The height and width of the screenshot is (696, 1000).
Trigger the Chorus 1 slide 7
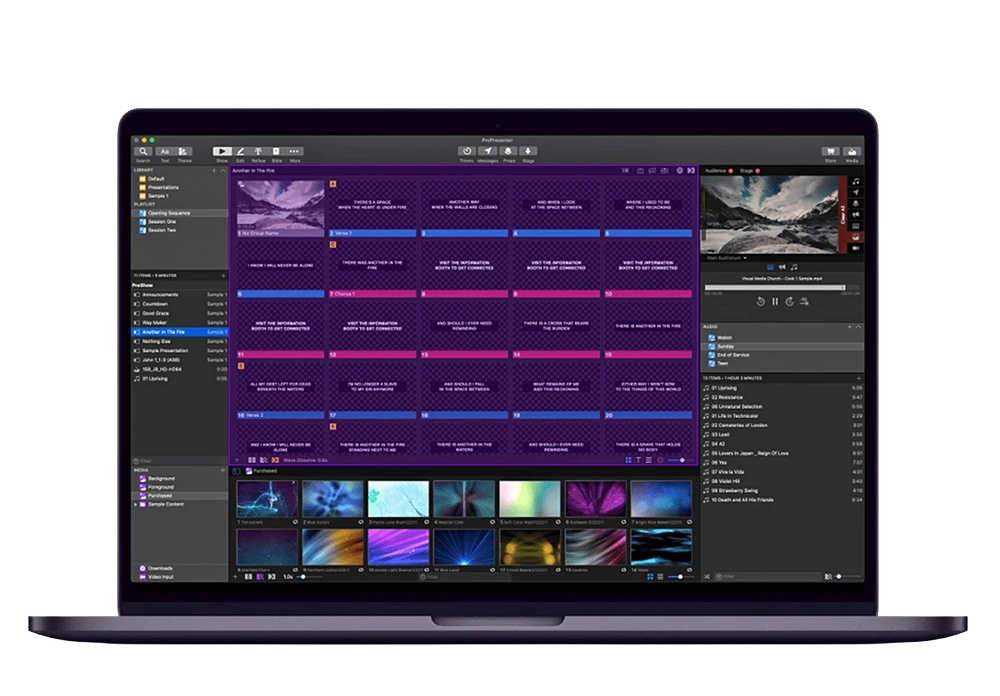[372, 269]
